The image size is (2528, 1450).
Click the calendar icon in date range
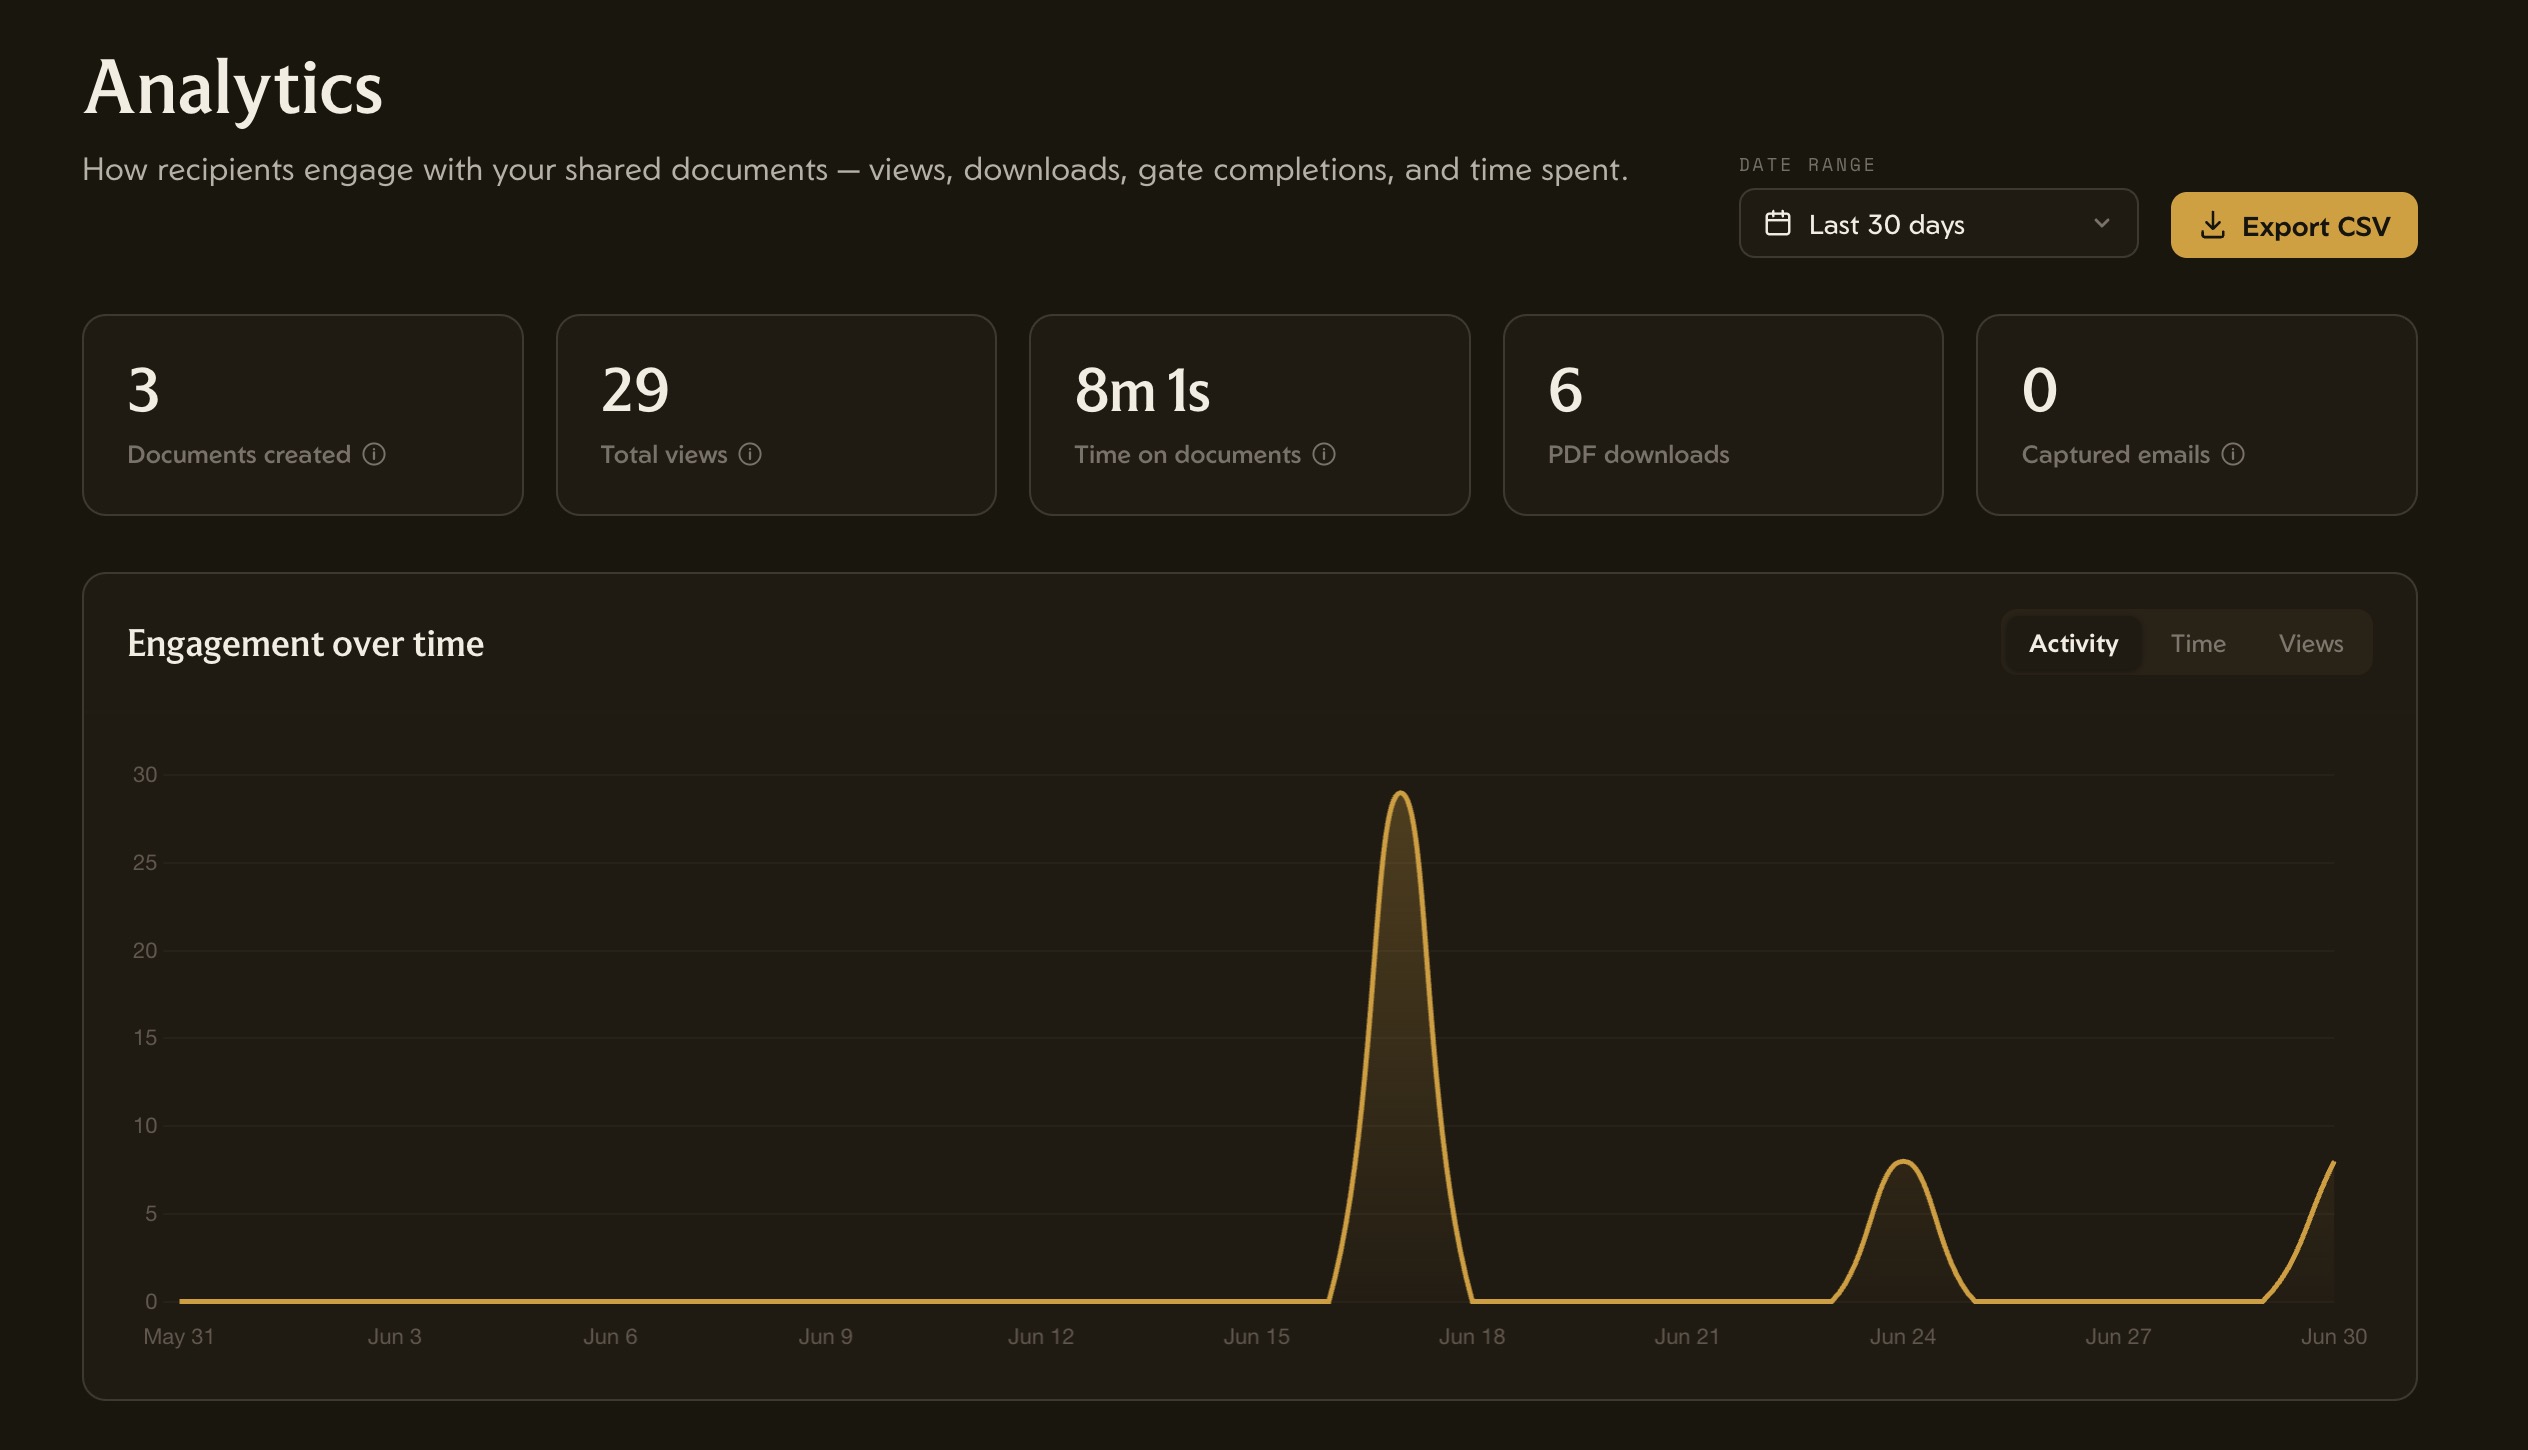[1778, 223]
